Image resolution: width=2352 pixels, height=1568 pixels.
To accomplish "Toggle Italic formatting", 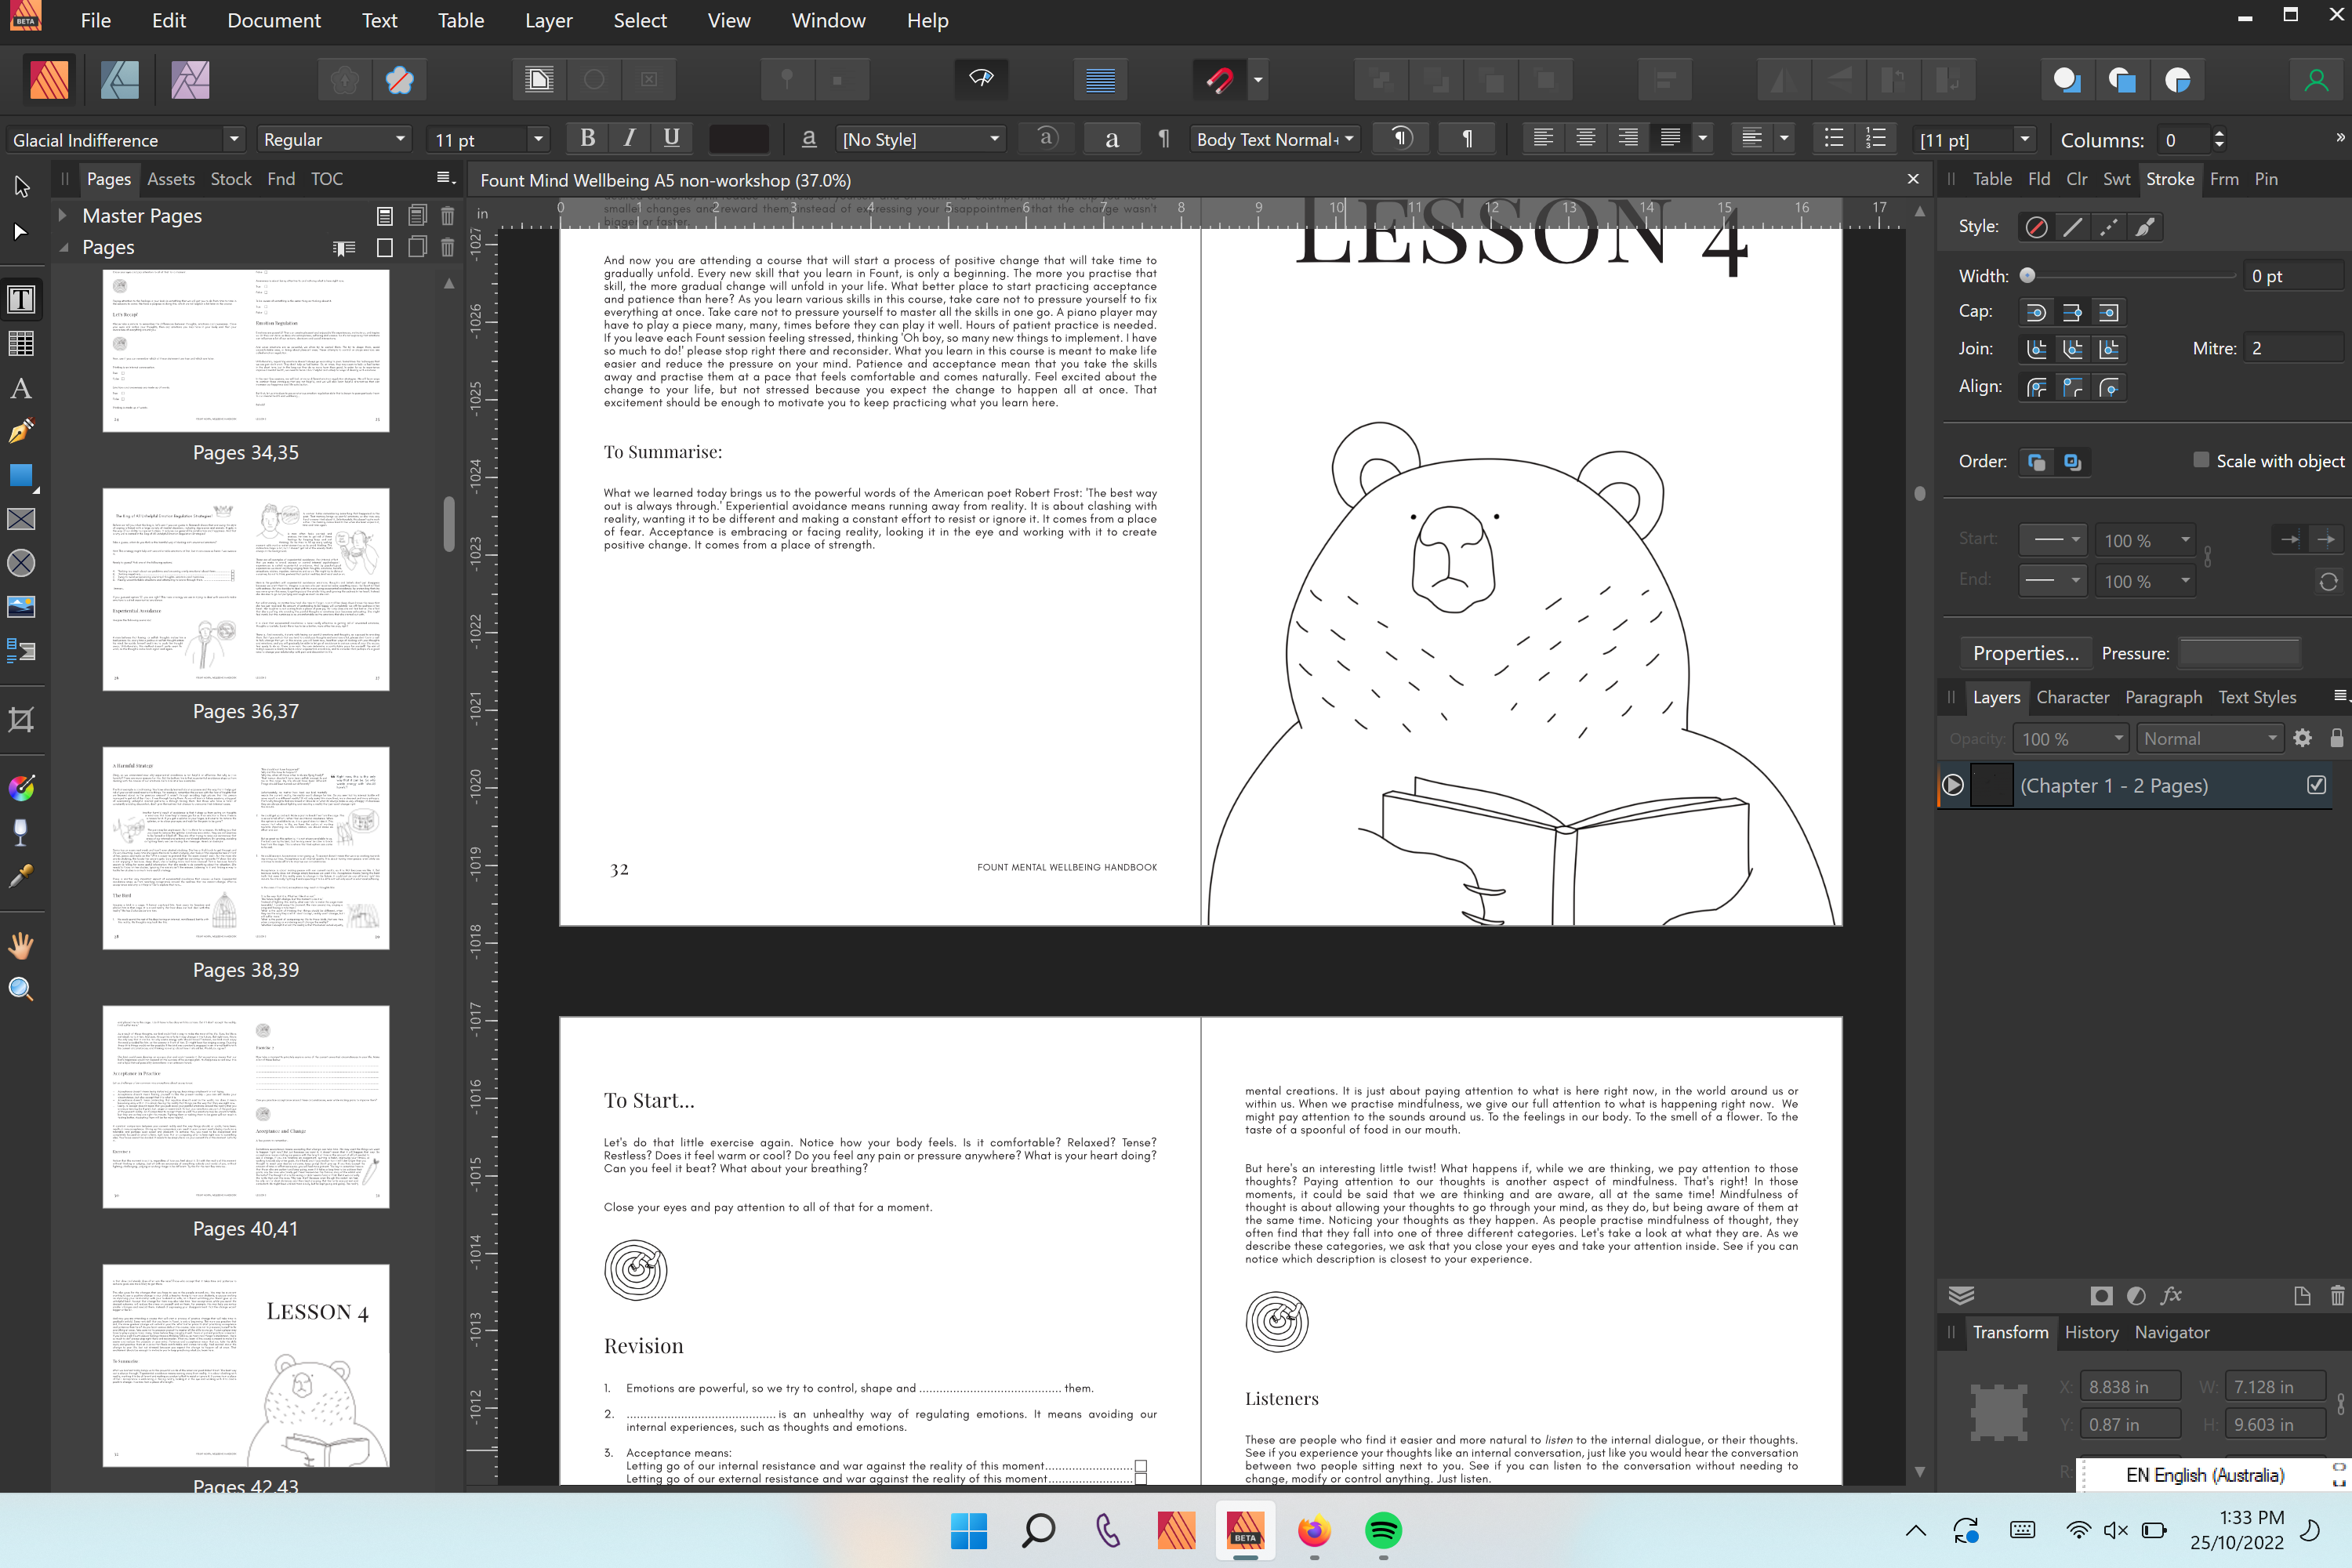I will [x=630, y=139].
